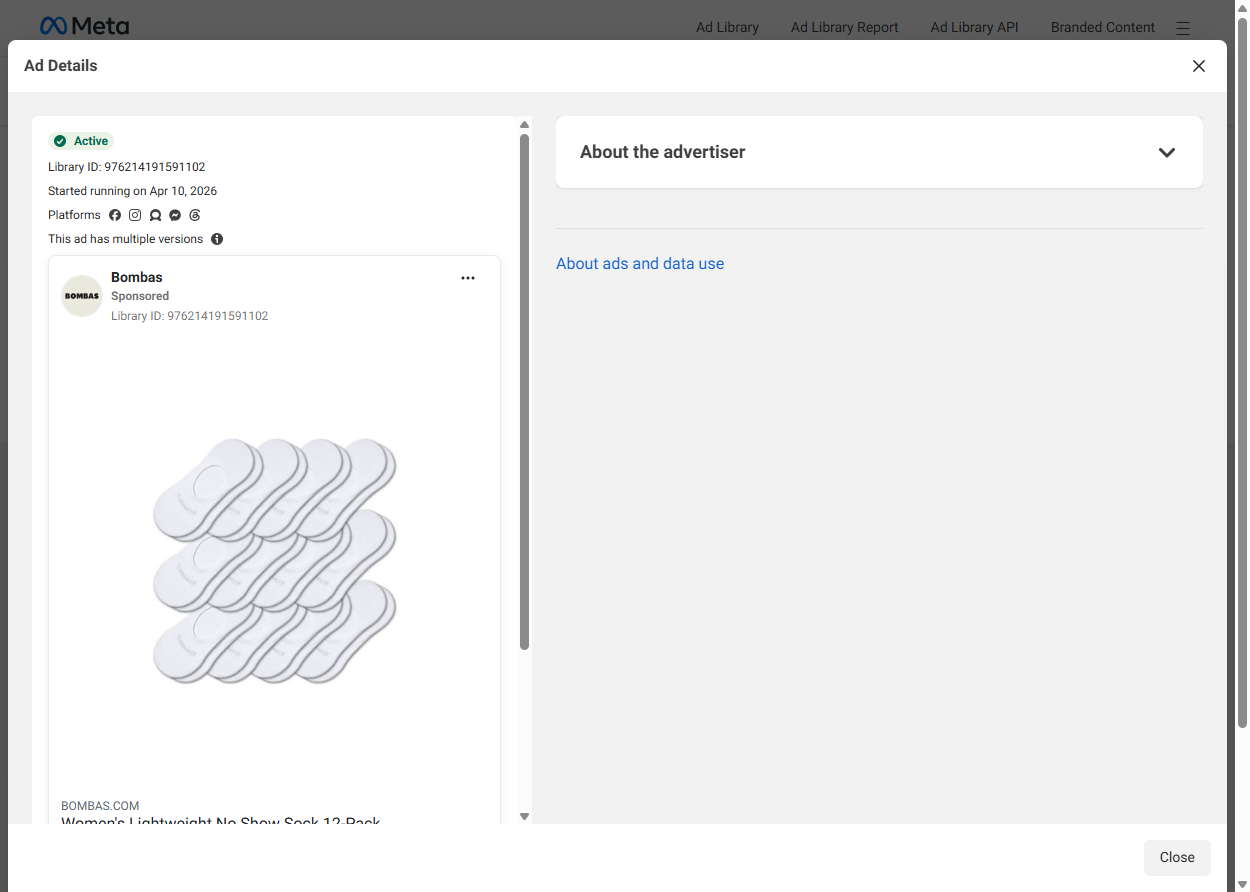Click the BOMBAS.COM link text
The width and height of the screenshot is (1250, 892).
tap(100, 806)
